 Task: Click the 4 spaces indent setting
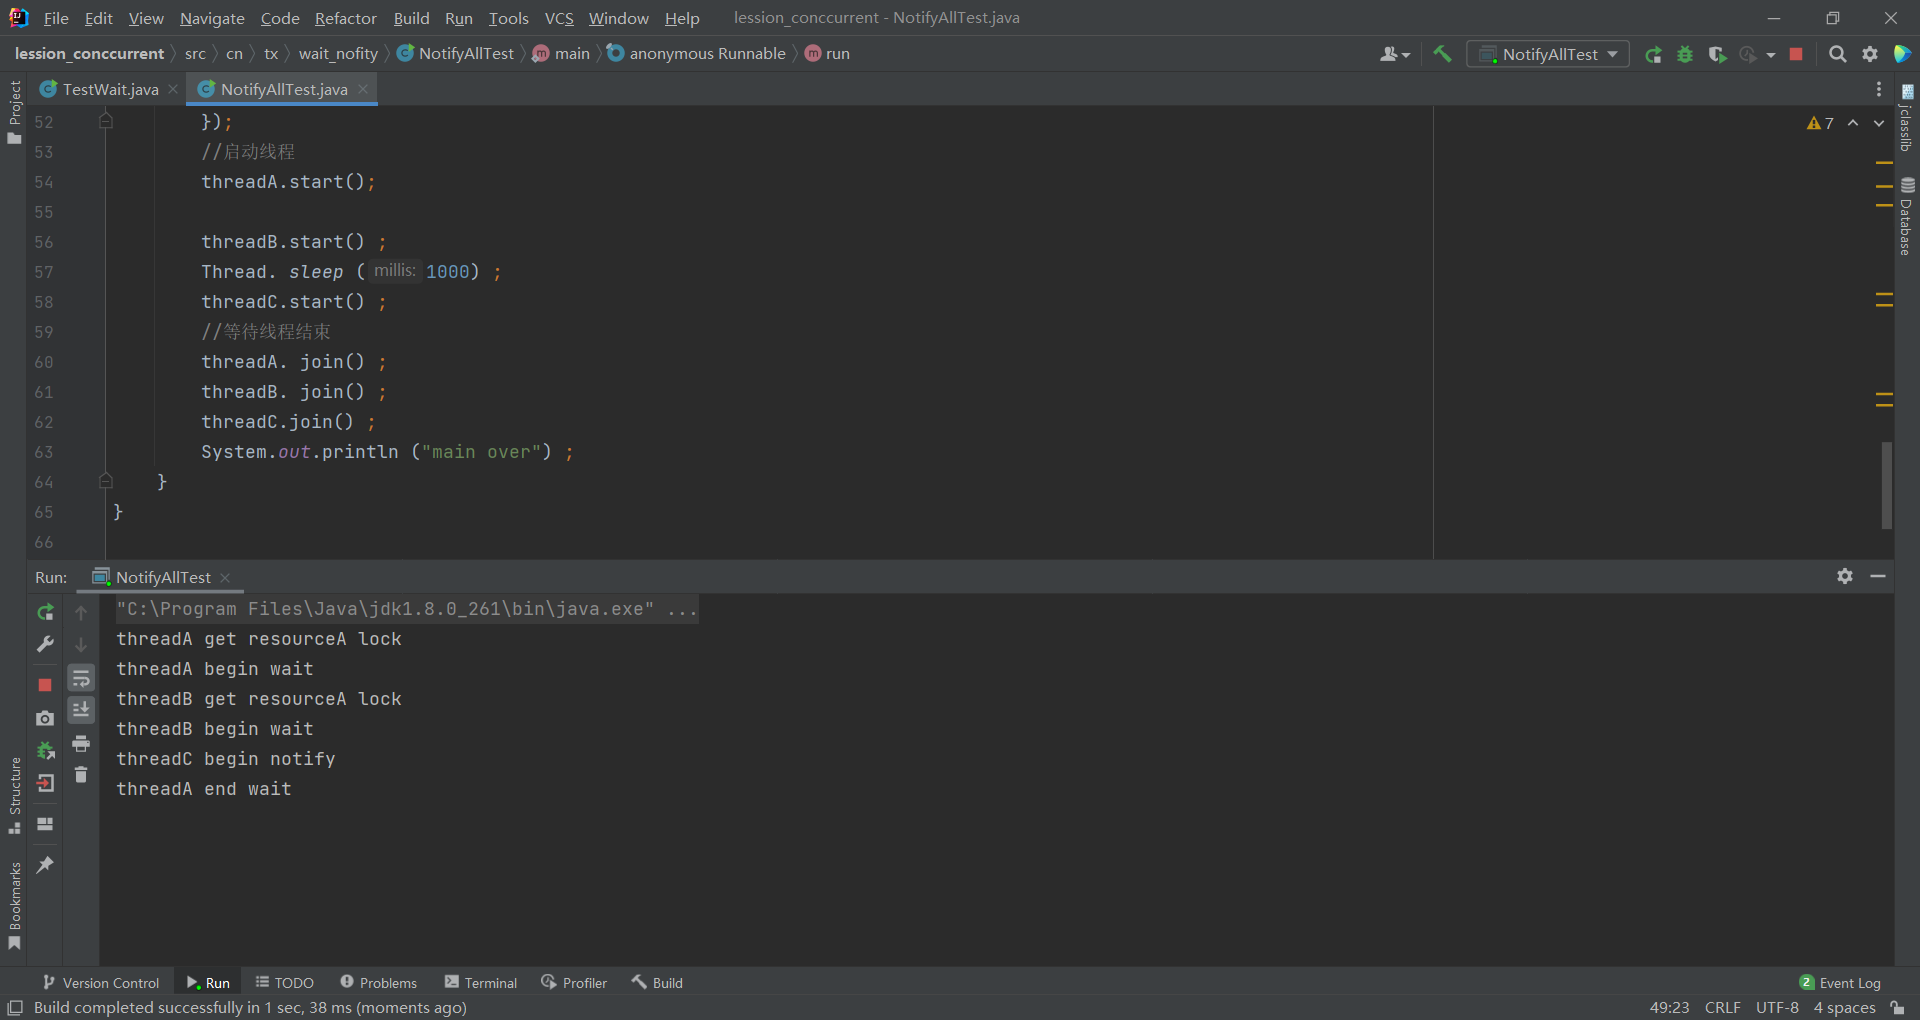point(1844,1008)
